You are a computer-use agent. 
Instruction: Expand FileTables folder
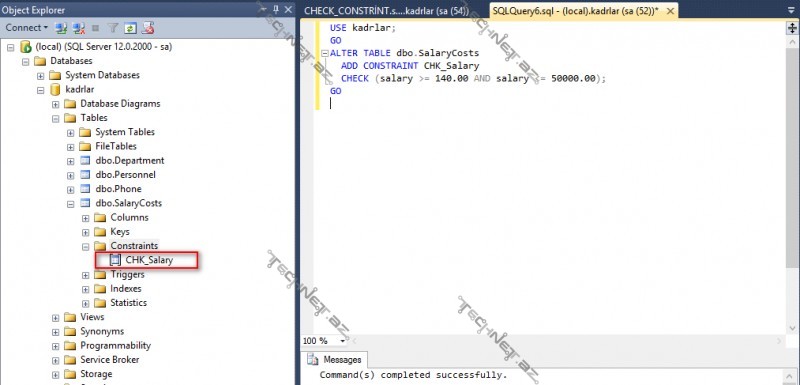click(x=71, y=147)
